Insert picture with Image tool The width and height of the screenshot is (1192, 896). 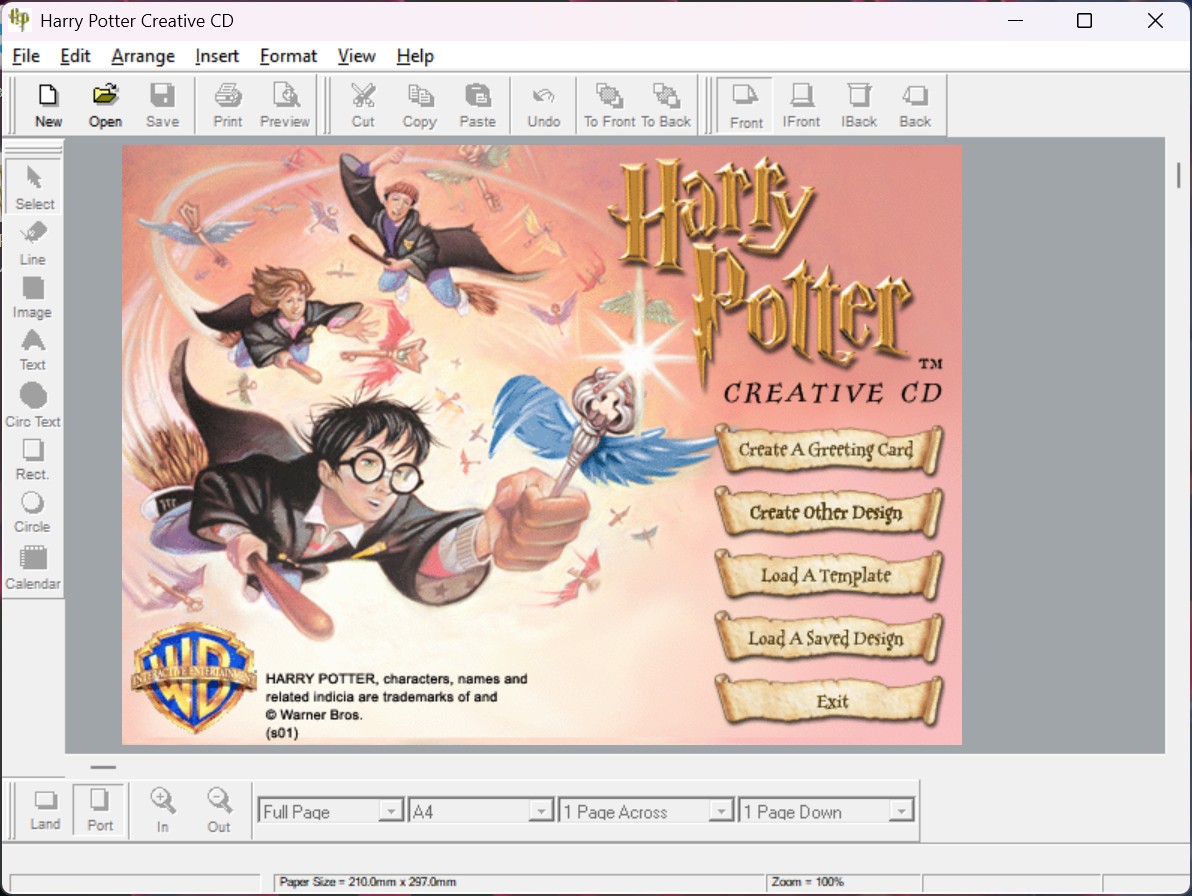33,297
